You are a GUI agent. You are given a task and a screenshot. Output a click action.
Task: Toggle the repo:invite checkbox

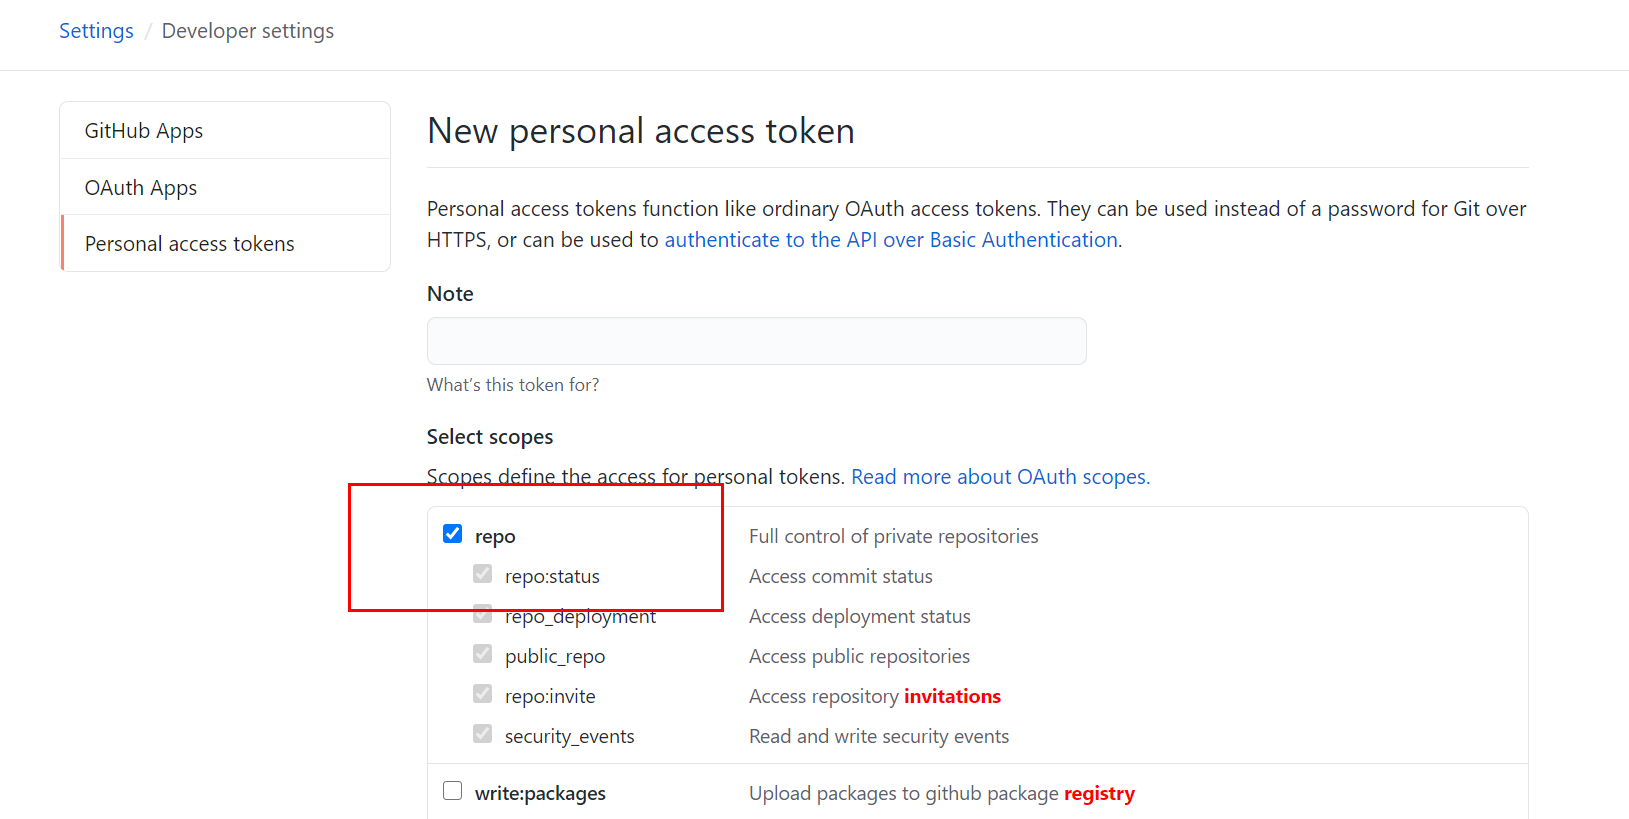point(483,694)
